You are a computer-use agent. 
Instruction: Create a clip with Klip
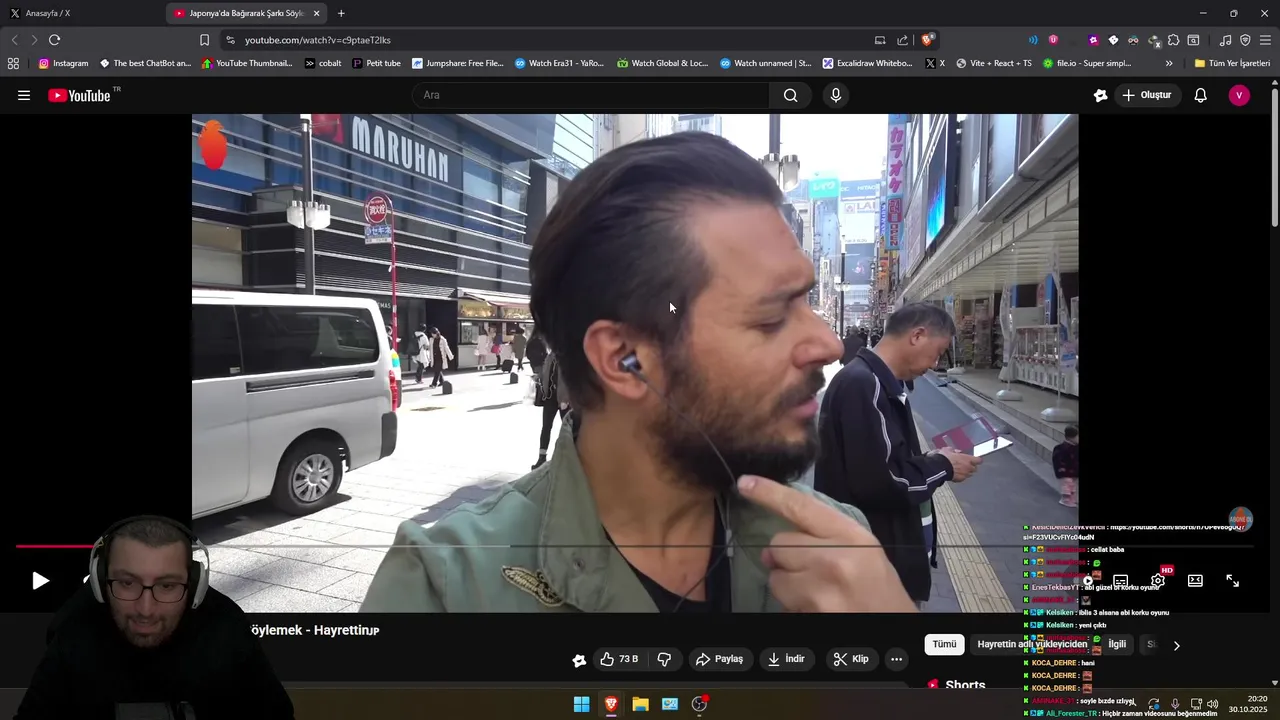click(850, 659)
